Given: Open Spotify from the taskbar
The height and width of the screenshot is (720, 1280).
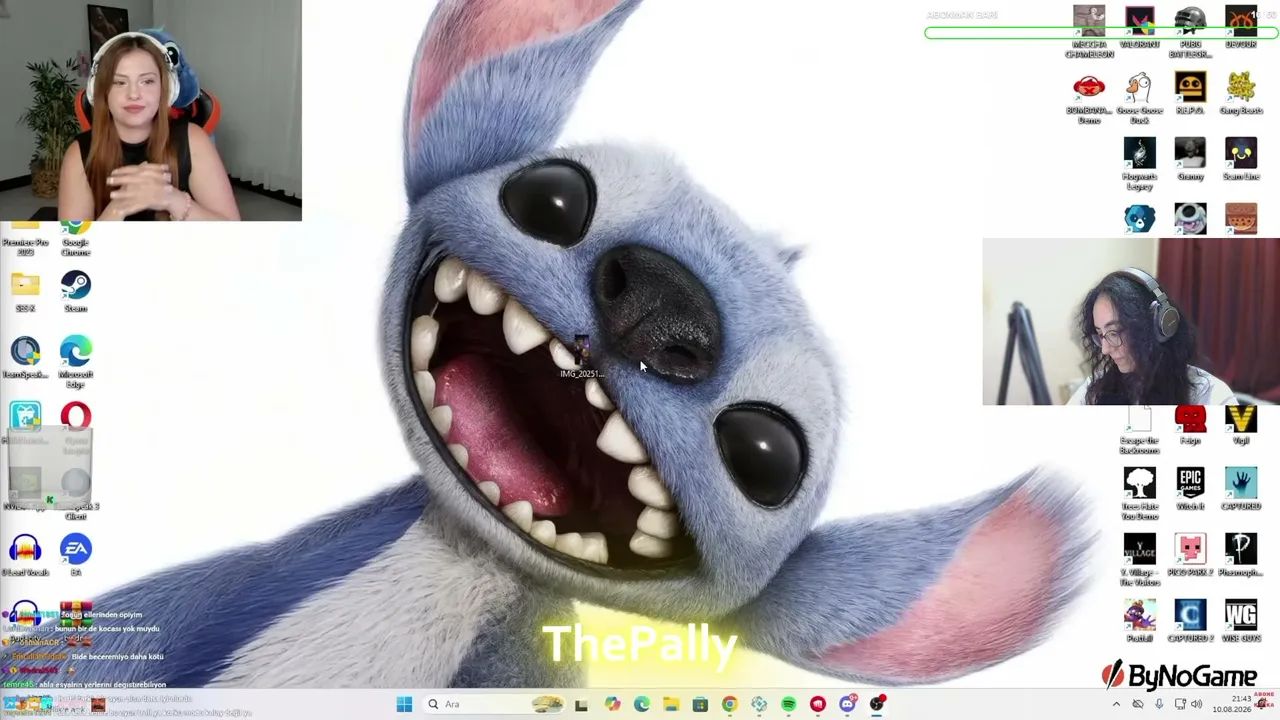Looking at the screenshot, I should [x=789, y=704].
